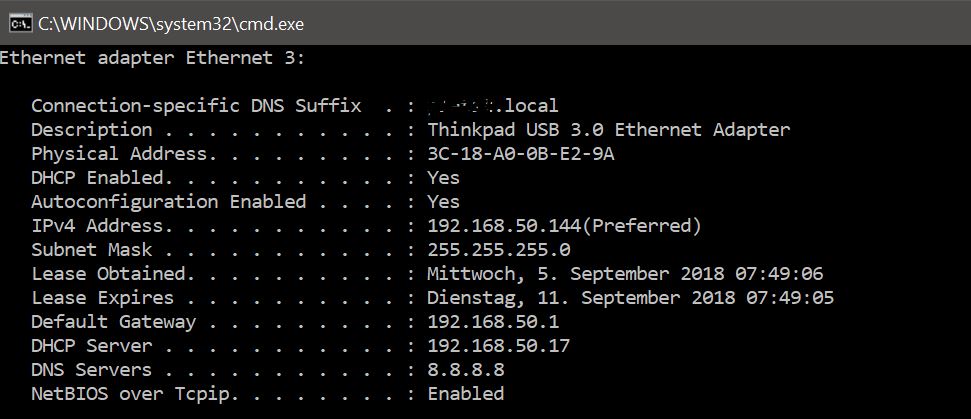
Task: Open the cmd.exe system menu icon
Action: pos(20,24)
